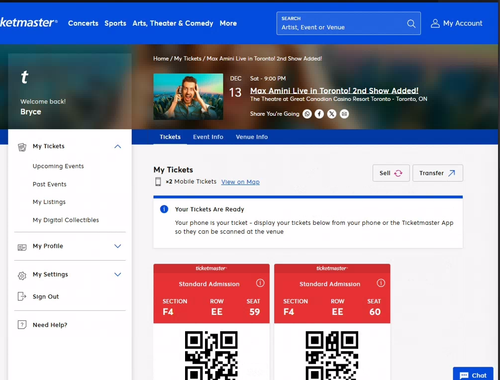Go to My Tickets breadcrumb link
500x380 pixels.
pos(188,59)
